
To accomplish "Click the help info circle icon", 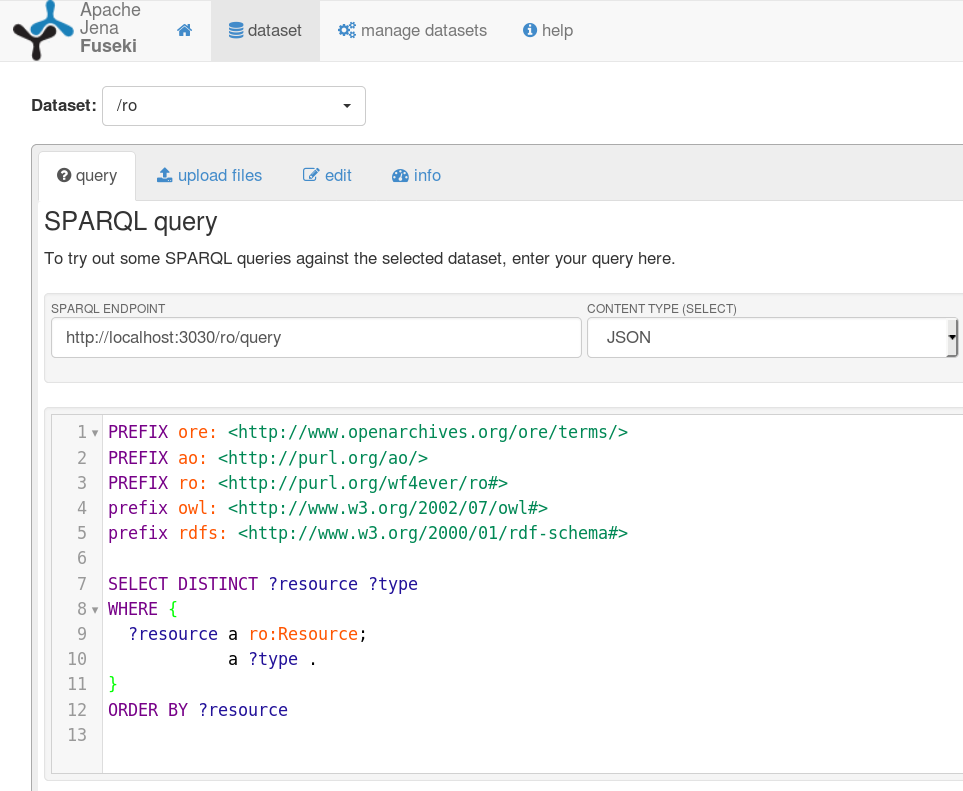I will click(x=529, y=30).
